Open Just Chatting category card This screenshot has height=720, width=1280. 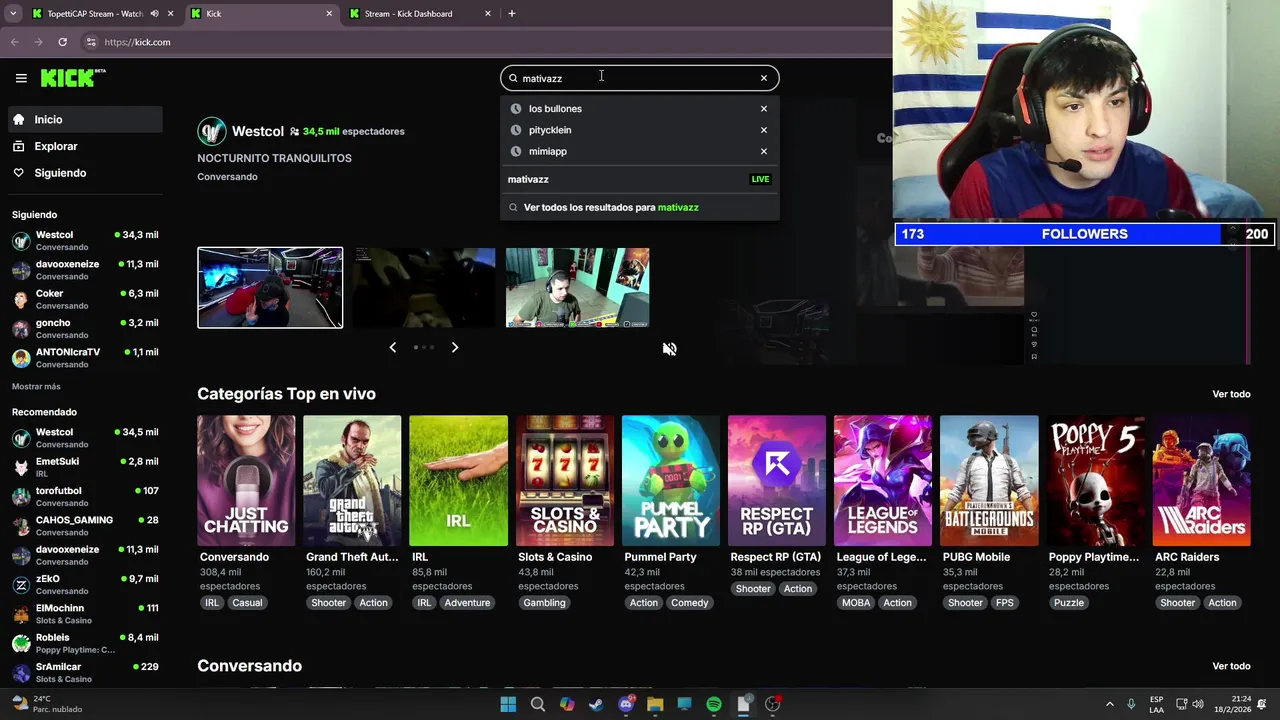point(246,481)
